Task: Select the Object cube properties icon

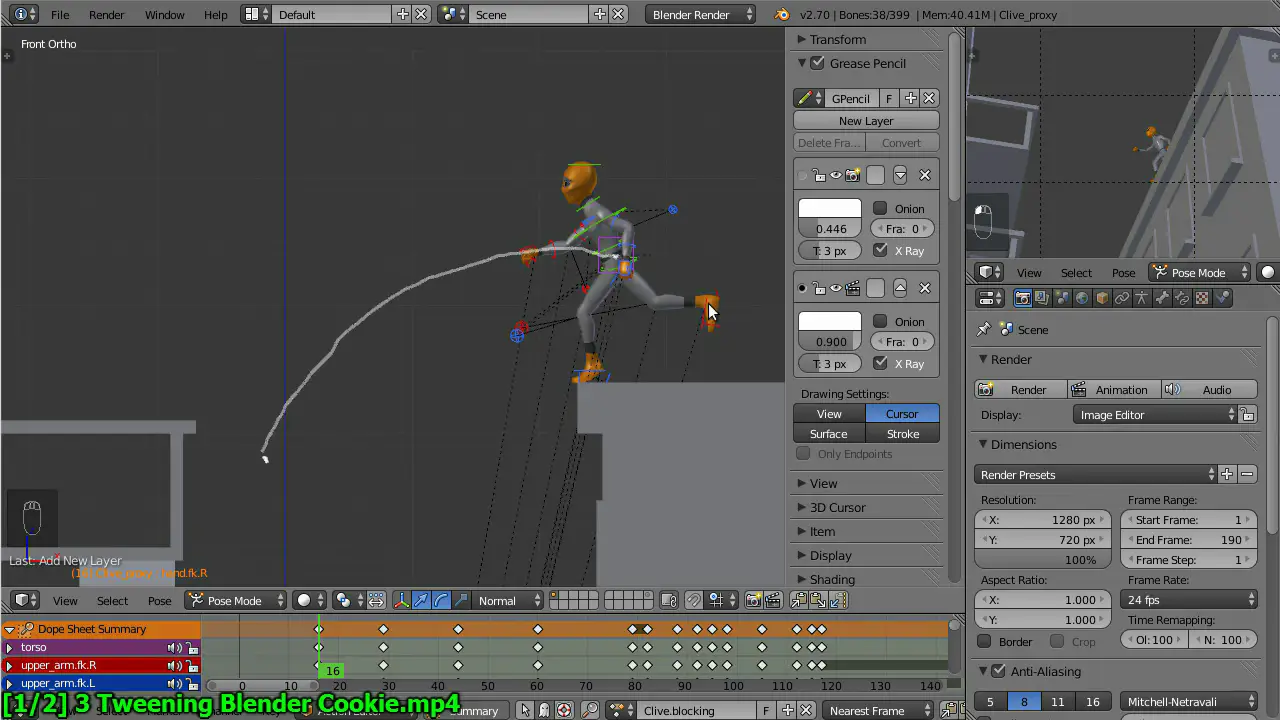Action: coord(1102,298)
